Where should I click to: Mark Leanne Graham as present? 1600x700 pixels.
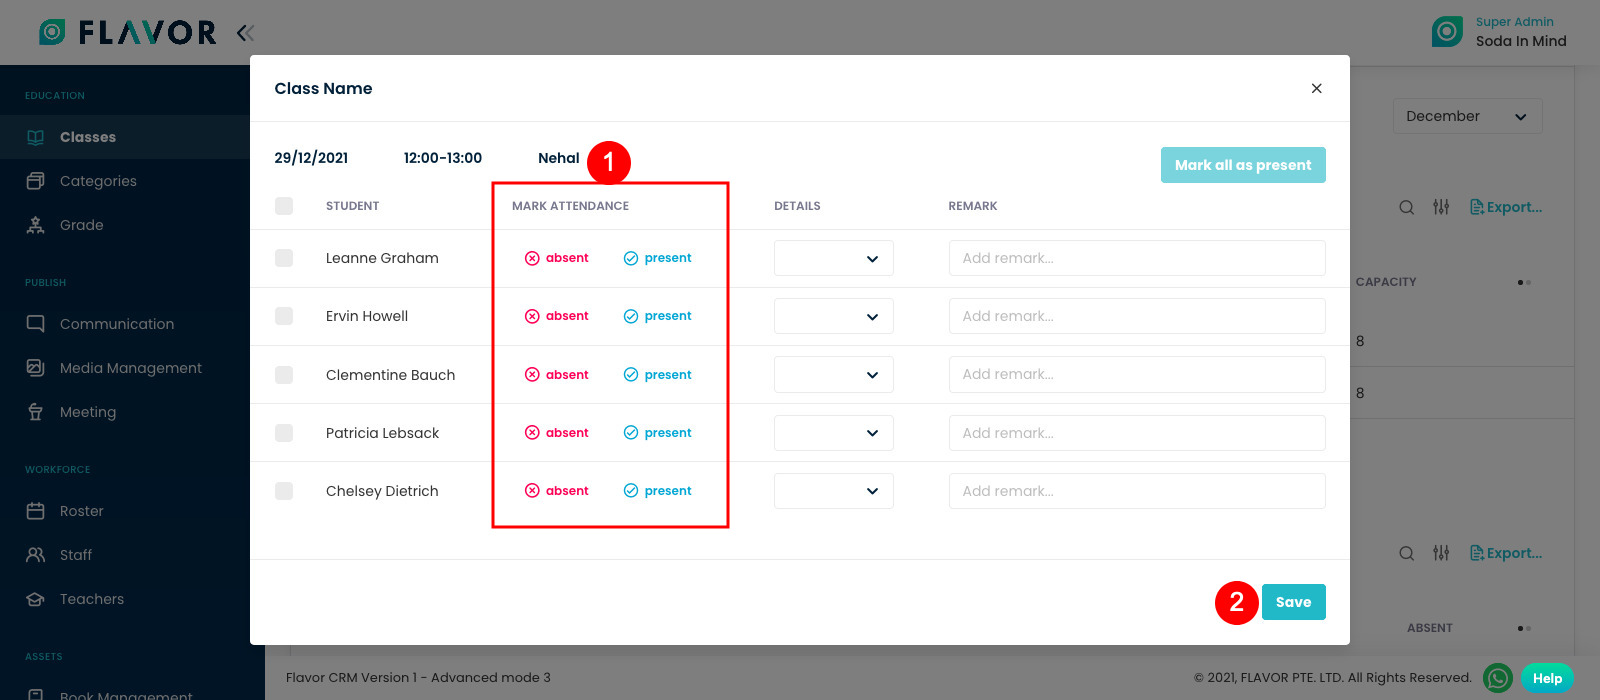click(658, 258)
